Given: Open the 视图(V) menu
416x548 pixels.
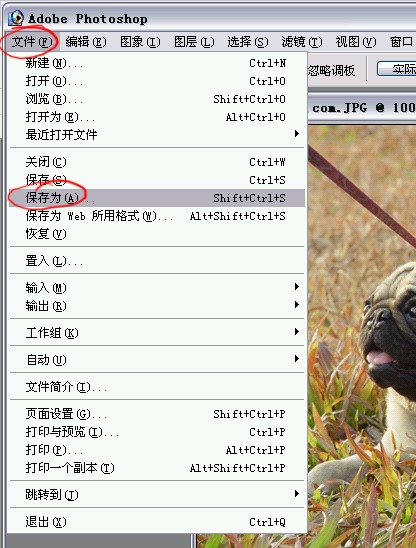Looking at the screenshot, I should [356, 42].
